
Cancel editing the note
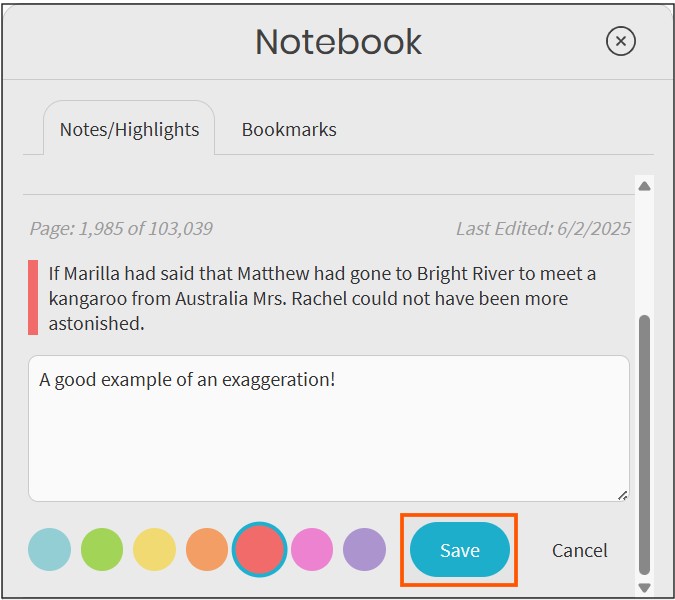pyautogui.click(x=579, y=551)
